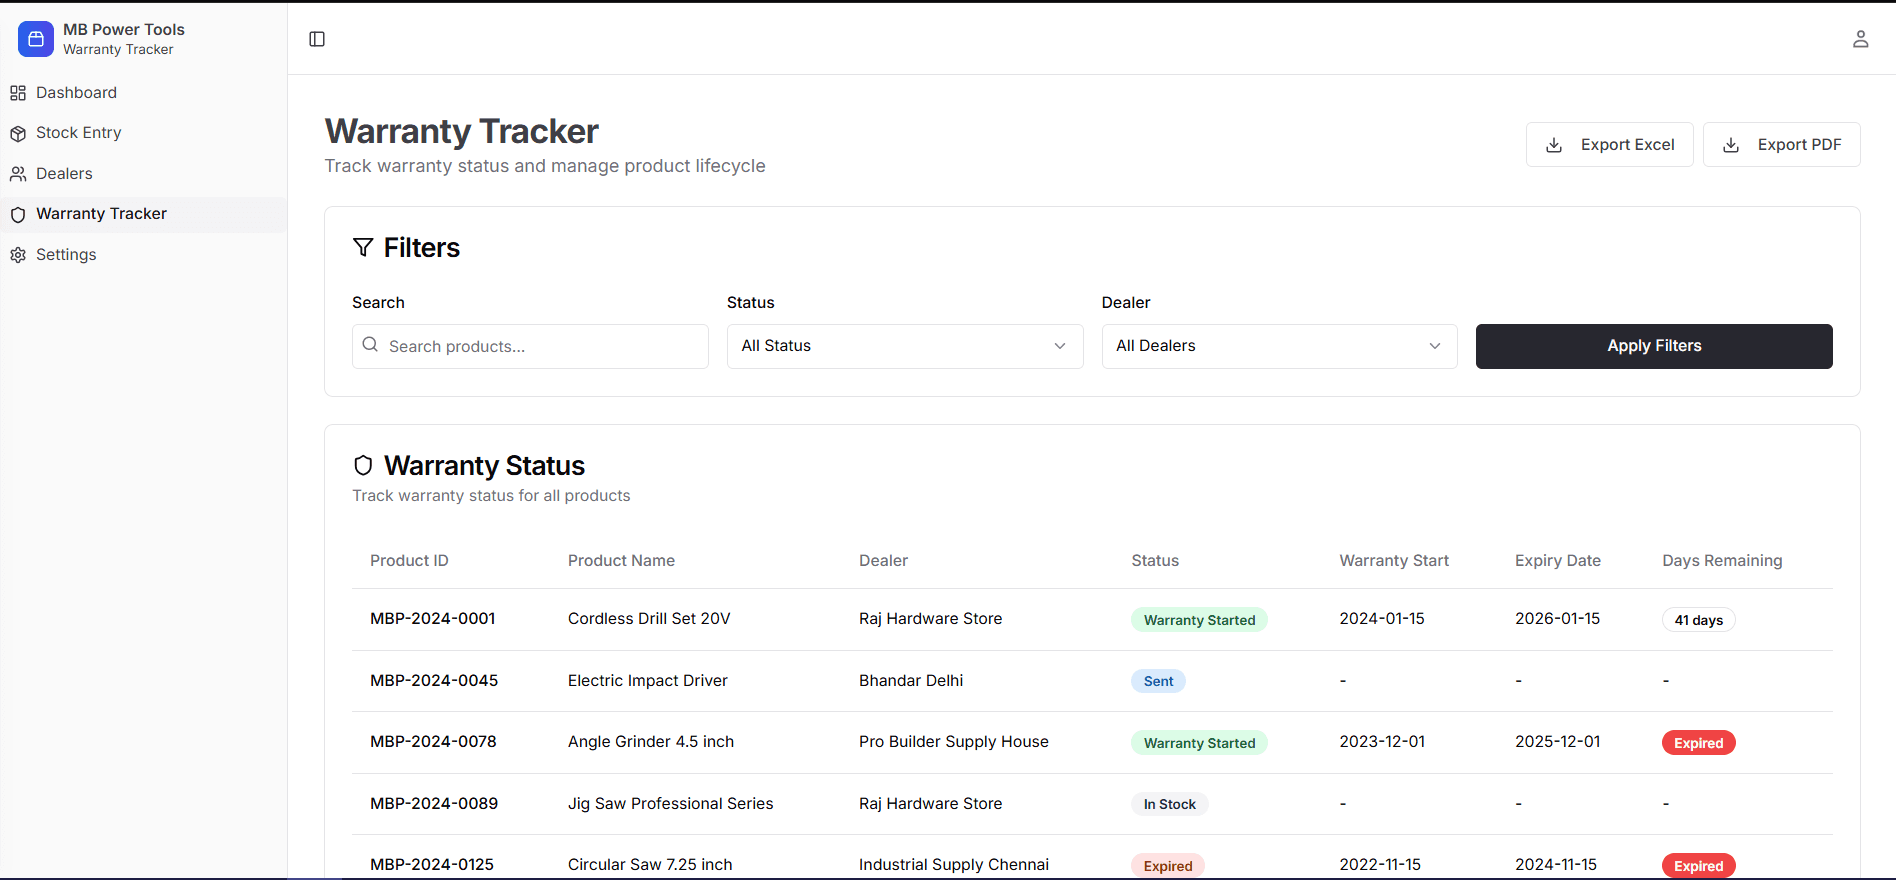Focus the Search products input field

(x=540, y=346)
